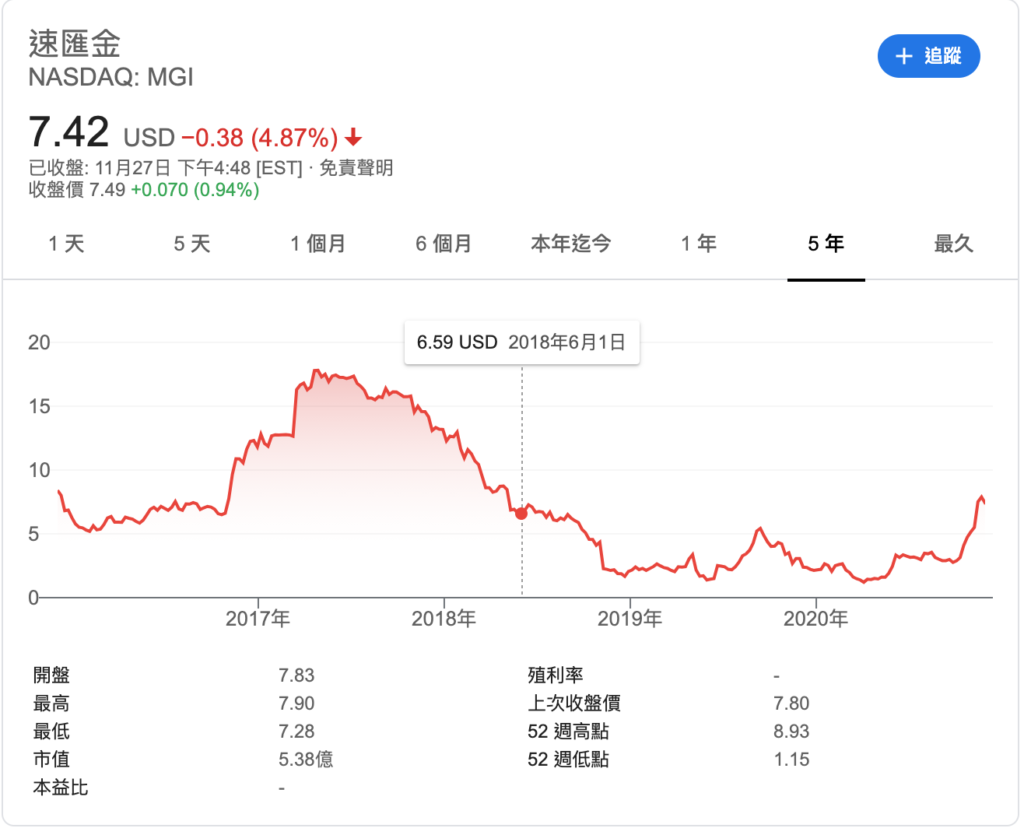Select the 5 年 range tab

(826, 244)
